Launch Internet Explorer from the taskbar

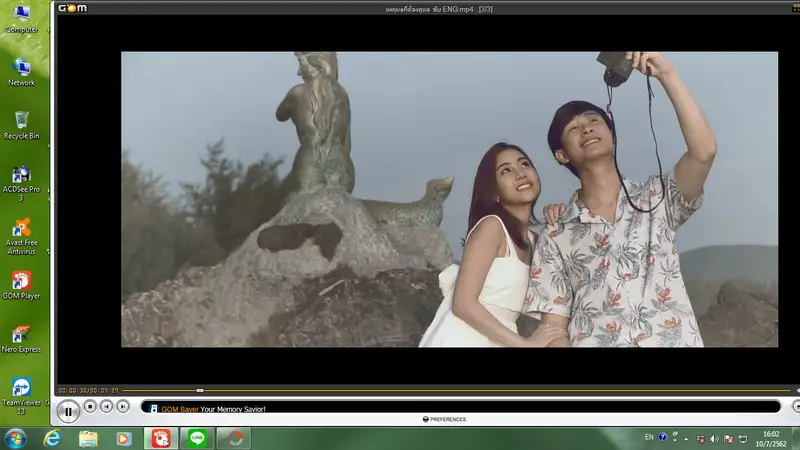(x=52, y=438)
